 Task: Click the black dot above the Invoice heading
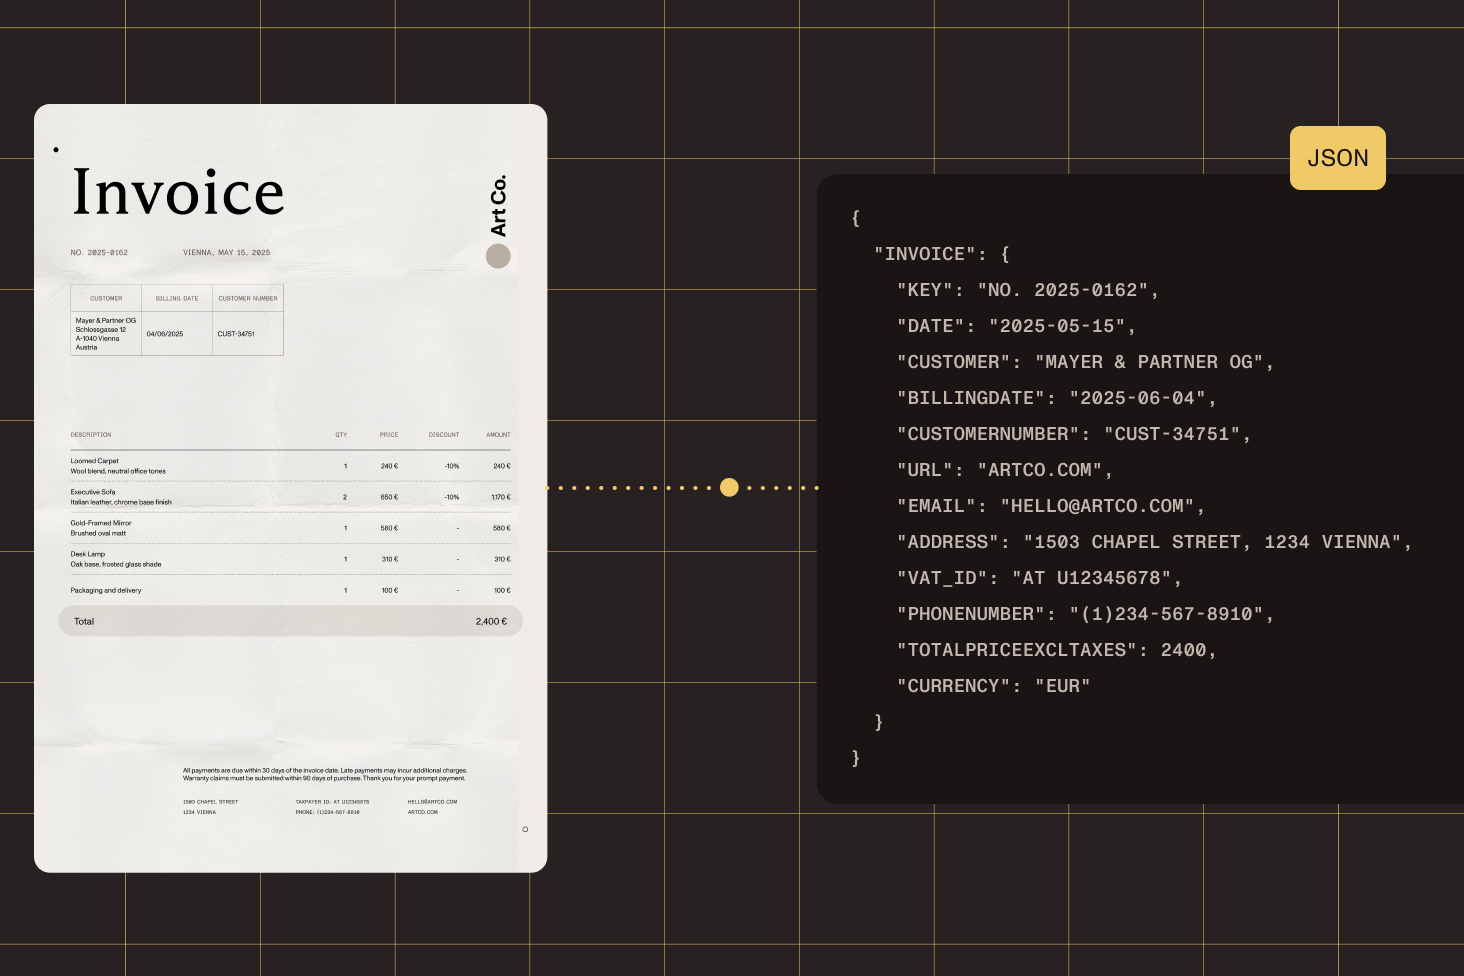pyautogui.click(x=56, y=149)
